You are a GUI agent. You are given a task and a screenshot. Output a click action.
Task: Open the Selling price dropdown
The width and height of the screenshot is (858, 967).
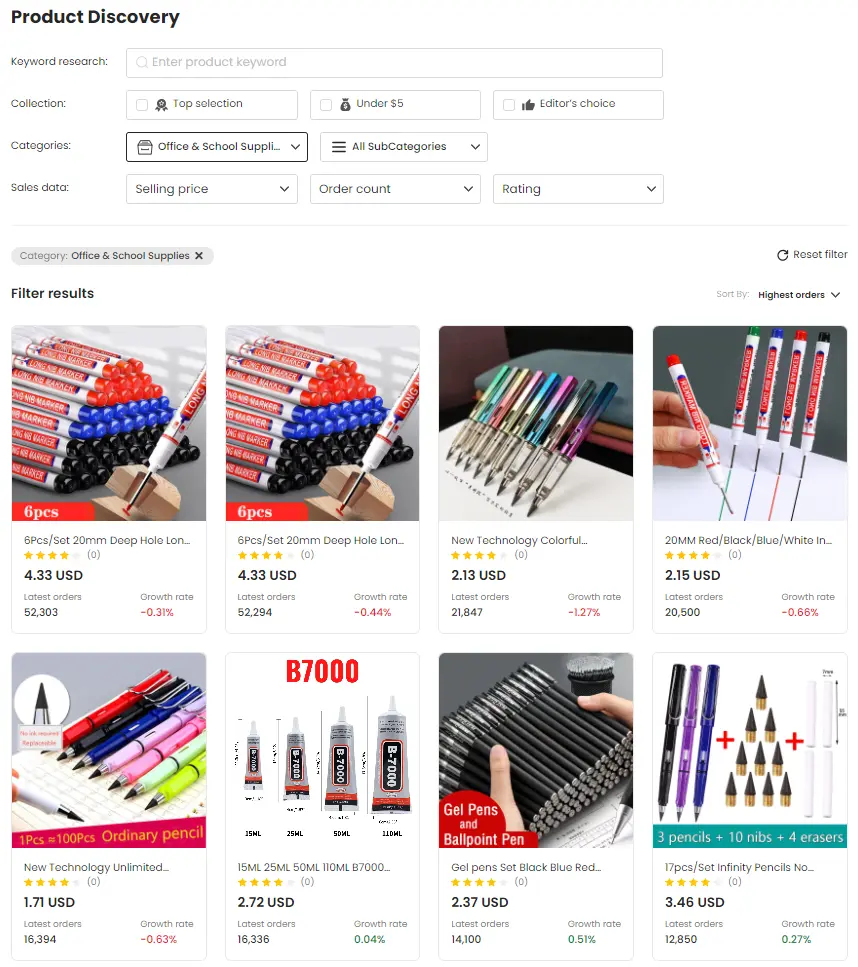tap(212, 189)
